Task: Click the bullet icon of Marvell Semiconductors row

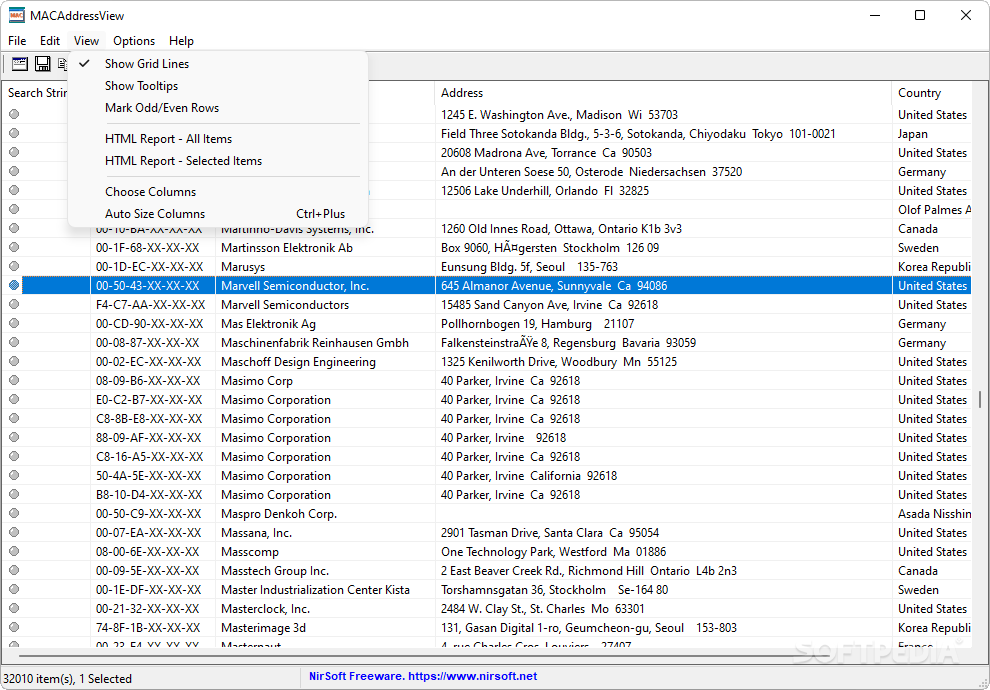Action: coord(14,304)
